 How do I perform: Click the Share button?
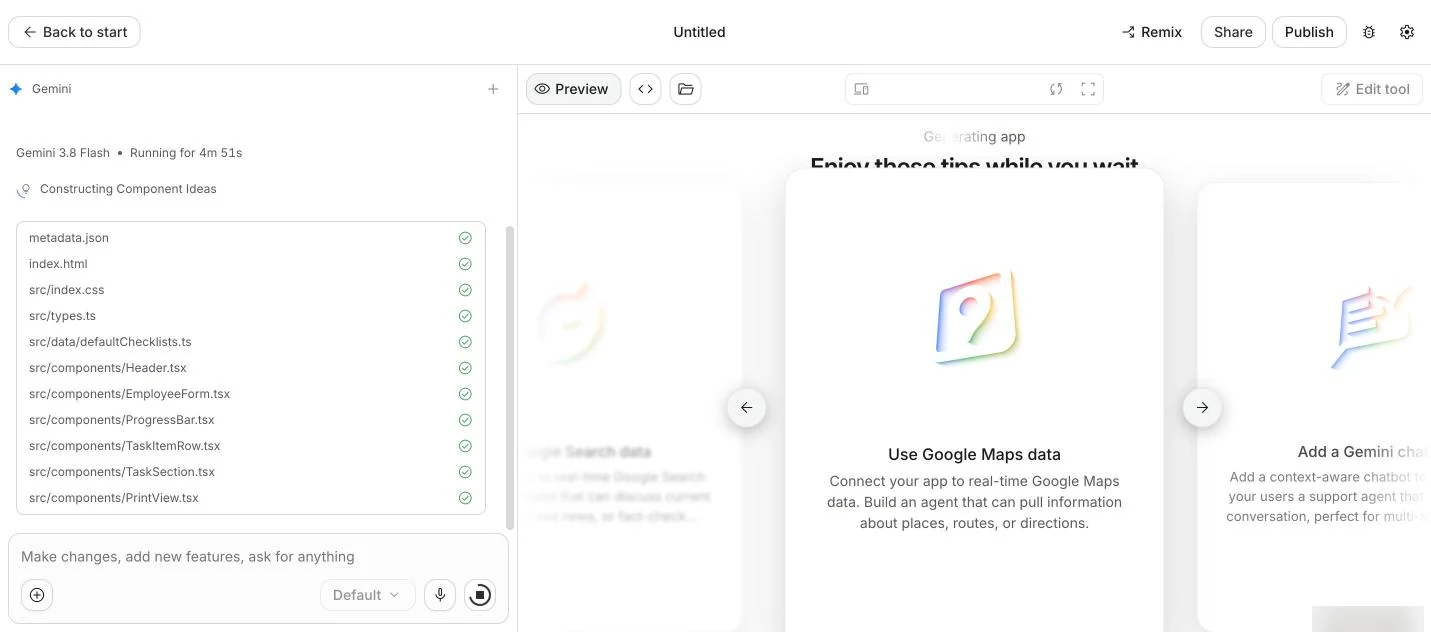pyautogui.click(x=1233, y=32)
